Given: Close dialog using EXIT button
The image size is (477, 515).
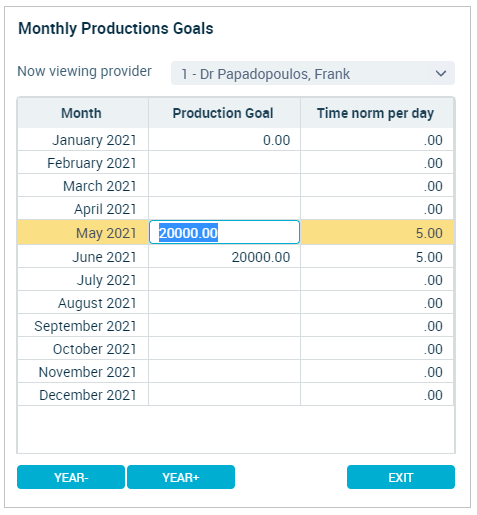Looking at the screenshot, I should (401, 477).
